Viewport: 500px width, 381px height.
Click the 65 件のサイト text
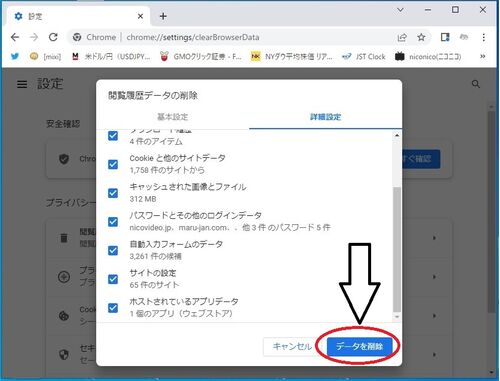(x=154, y=285)
